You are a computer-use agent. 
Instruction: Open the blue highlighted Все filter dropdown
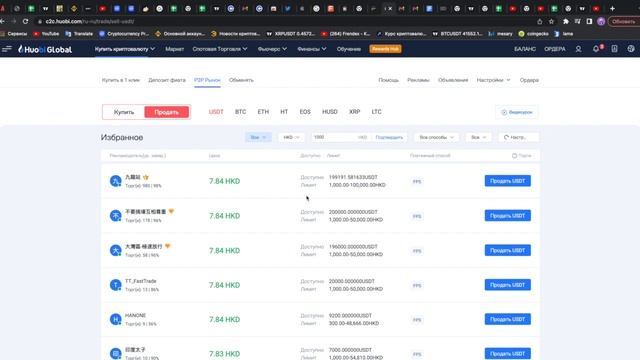pos(258,137)
